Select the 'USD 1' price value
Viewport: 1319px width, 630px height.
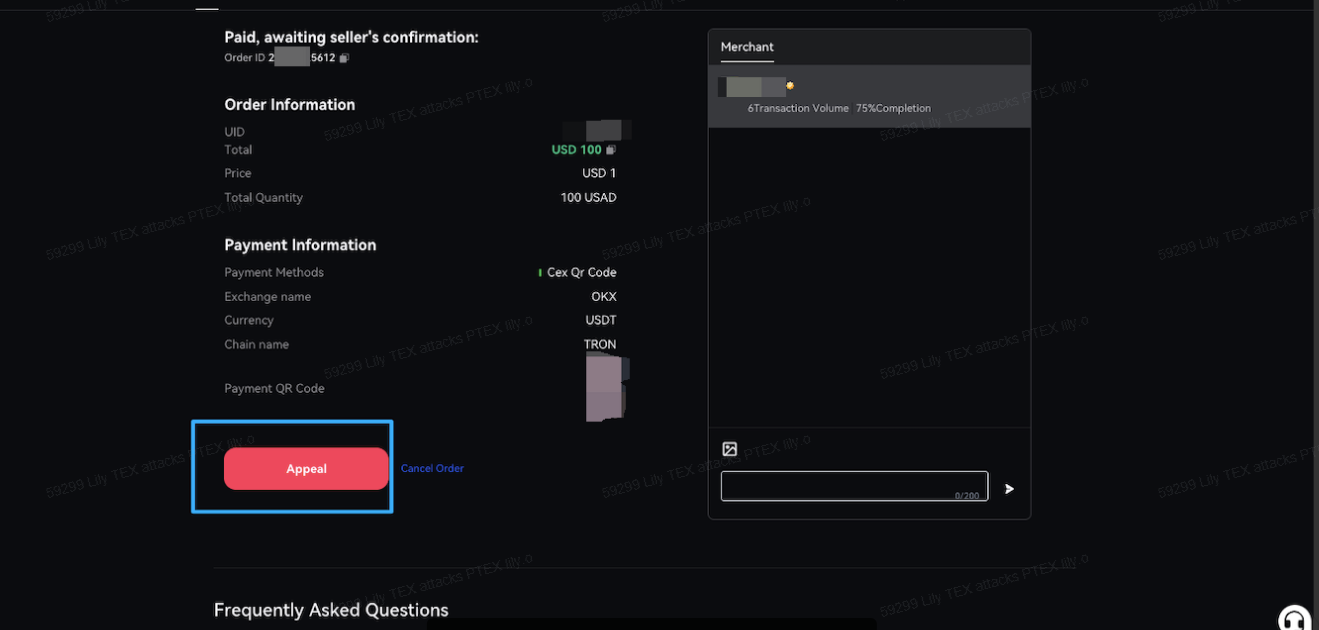(600, 174)
